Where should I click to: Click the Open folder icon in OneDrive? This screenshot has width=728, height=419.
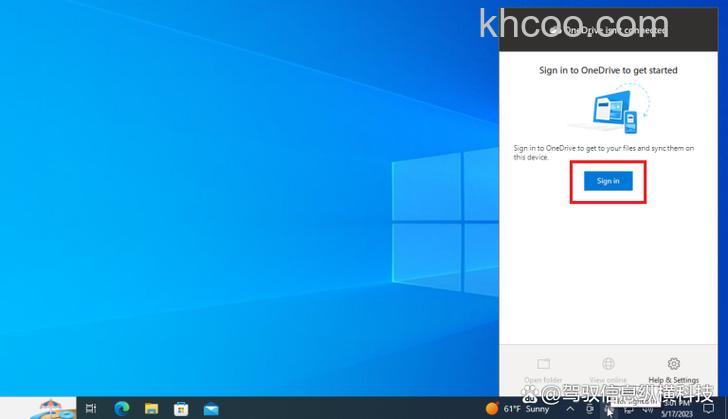(x=543, y=364)
